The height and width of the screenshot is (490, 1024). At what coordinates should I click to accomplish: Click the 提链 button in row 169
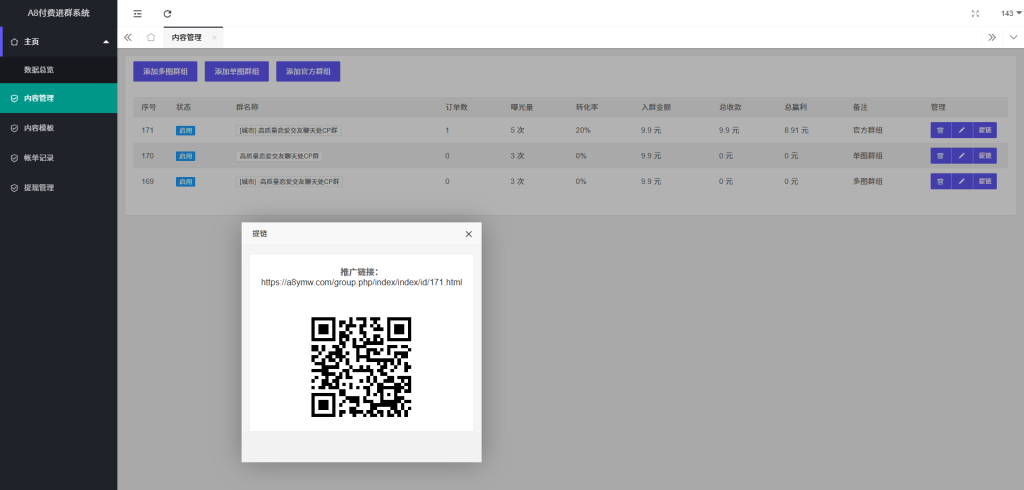pyautogui.click(x=985, y=181)
